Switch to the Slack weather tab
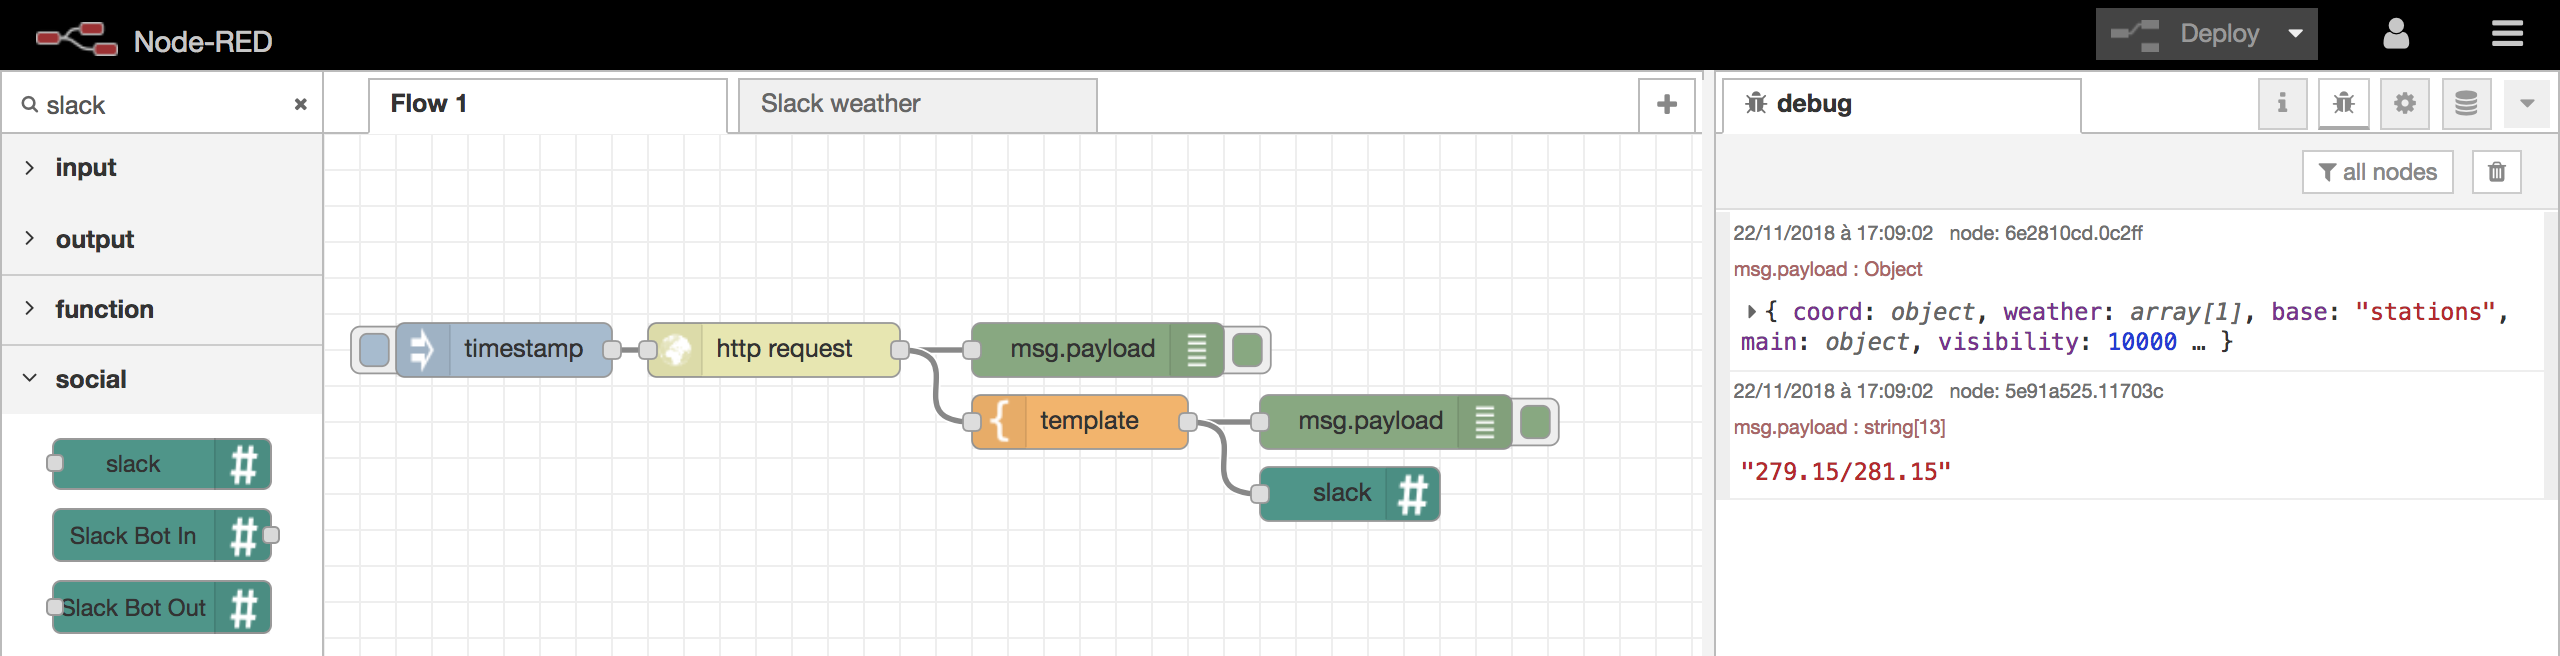The image size is (2560, 656). [917, 104]
